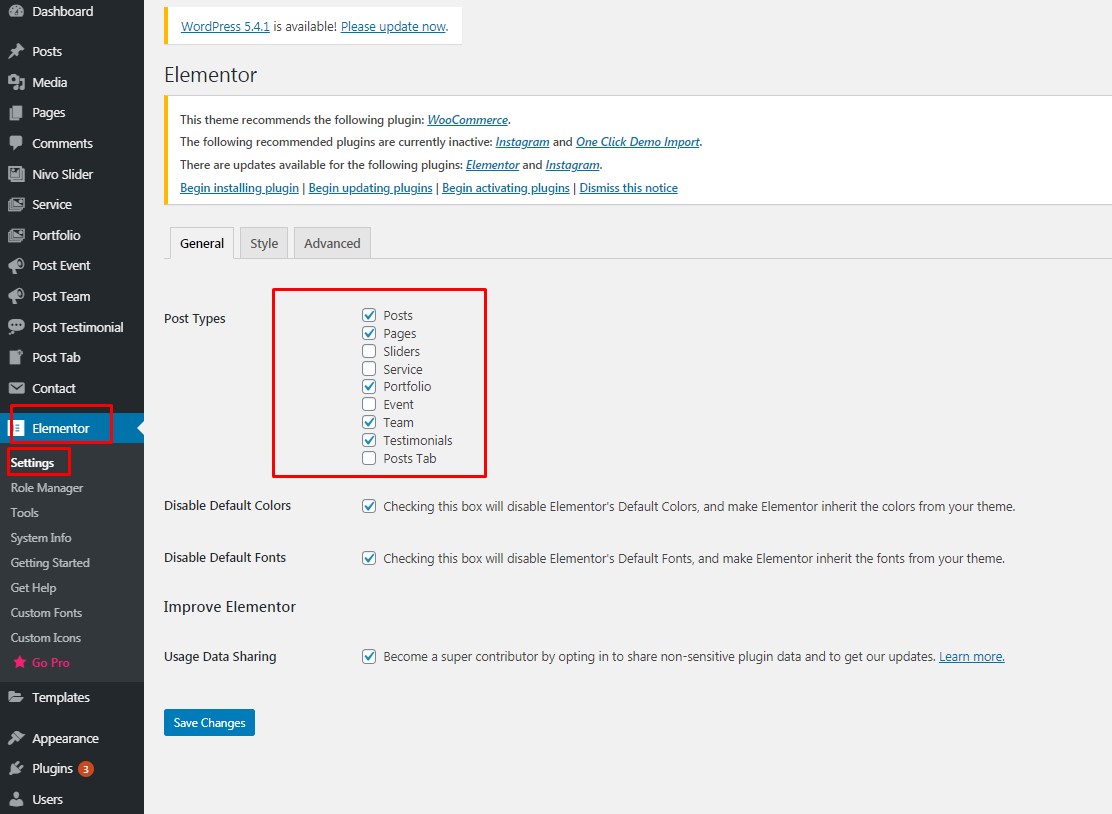The width and height of the screenshot is (1112, 814).
Task: Open Role Manager submenu item
Action: pos(47,488)
